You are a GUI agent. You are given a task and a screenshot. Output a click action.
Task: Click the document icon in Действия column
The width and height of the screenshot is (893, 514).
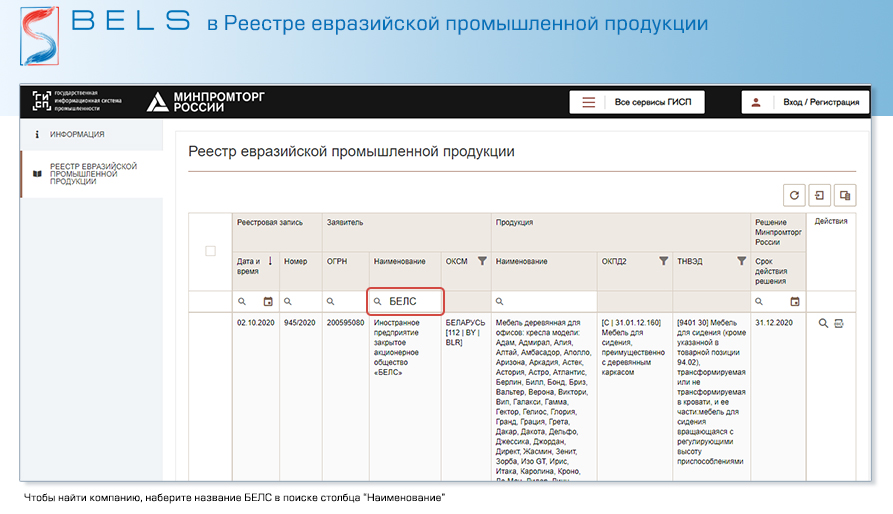click(x=839, y=323)
